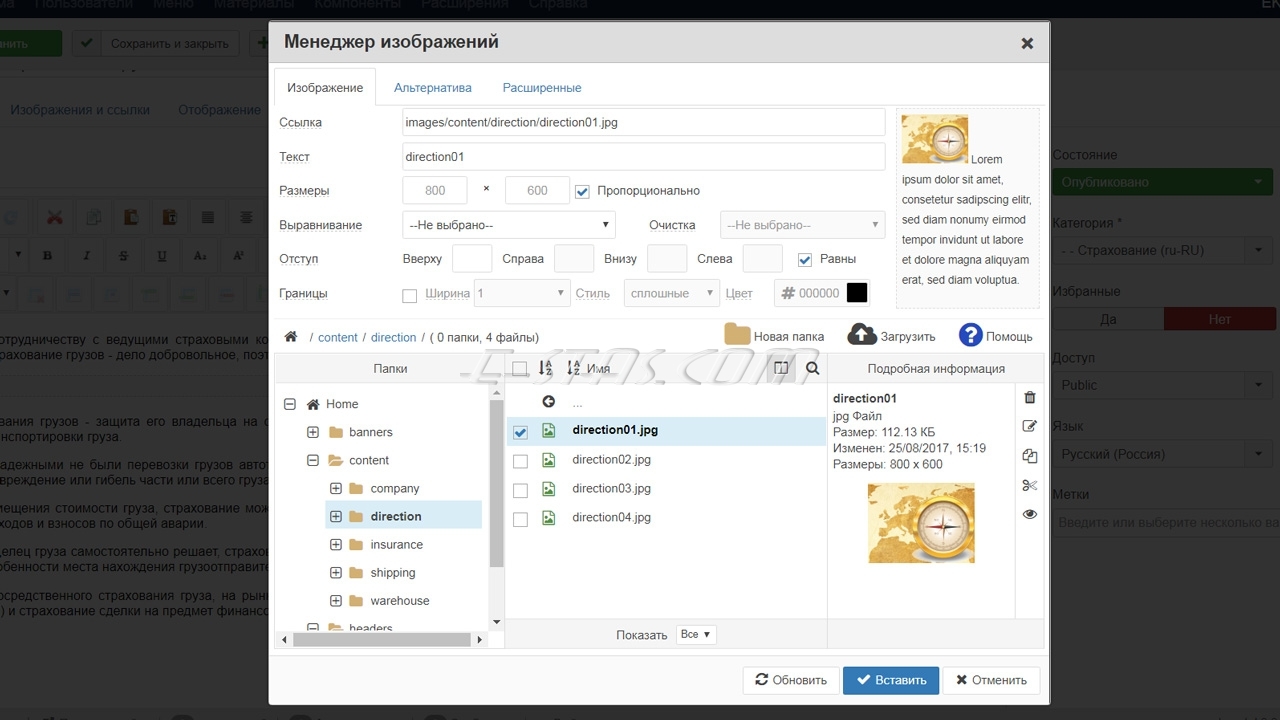Rename selected file using the edit icon
Viewport: 1280px width, 720px height.
pyautogui.click(x=1030, y=426)
